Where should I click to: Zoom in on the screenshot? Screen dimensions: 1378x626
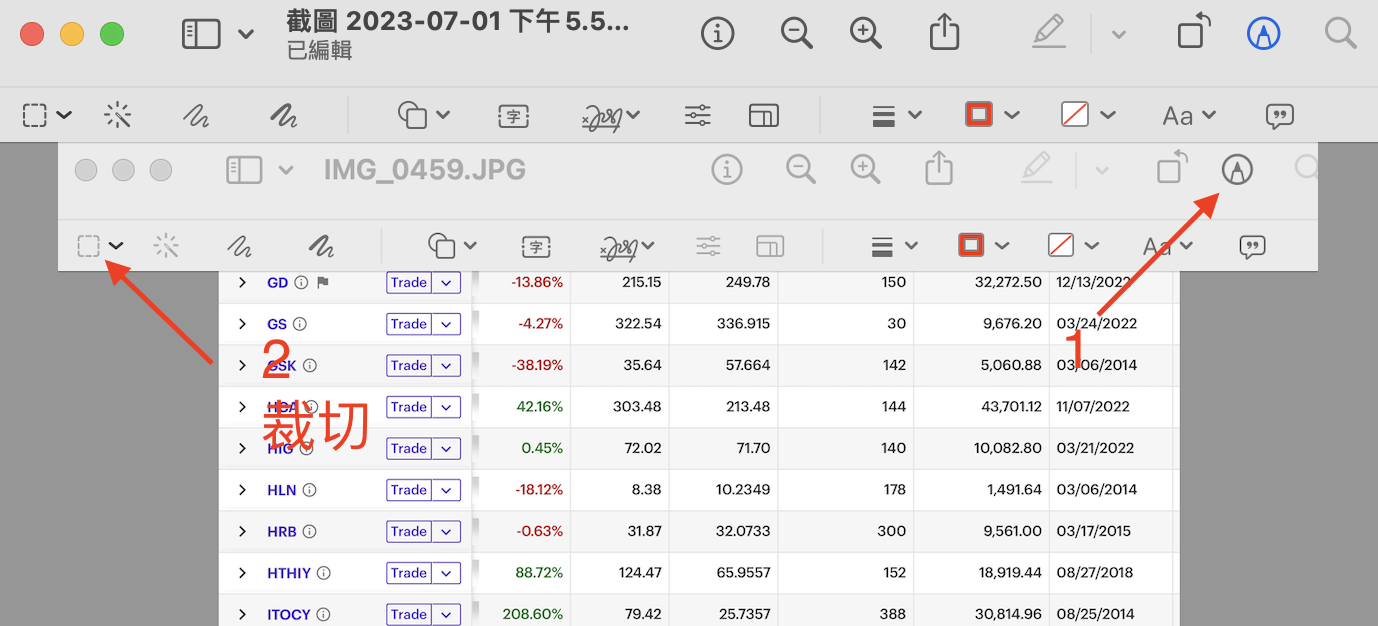pyautogui.click(x=866, y=34)
